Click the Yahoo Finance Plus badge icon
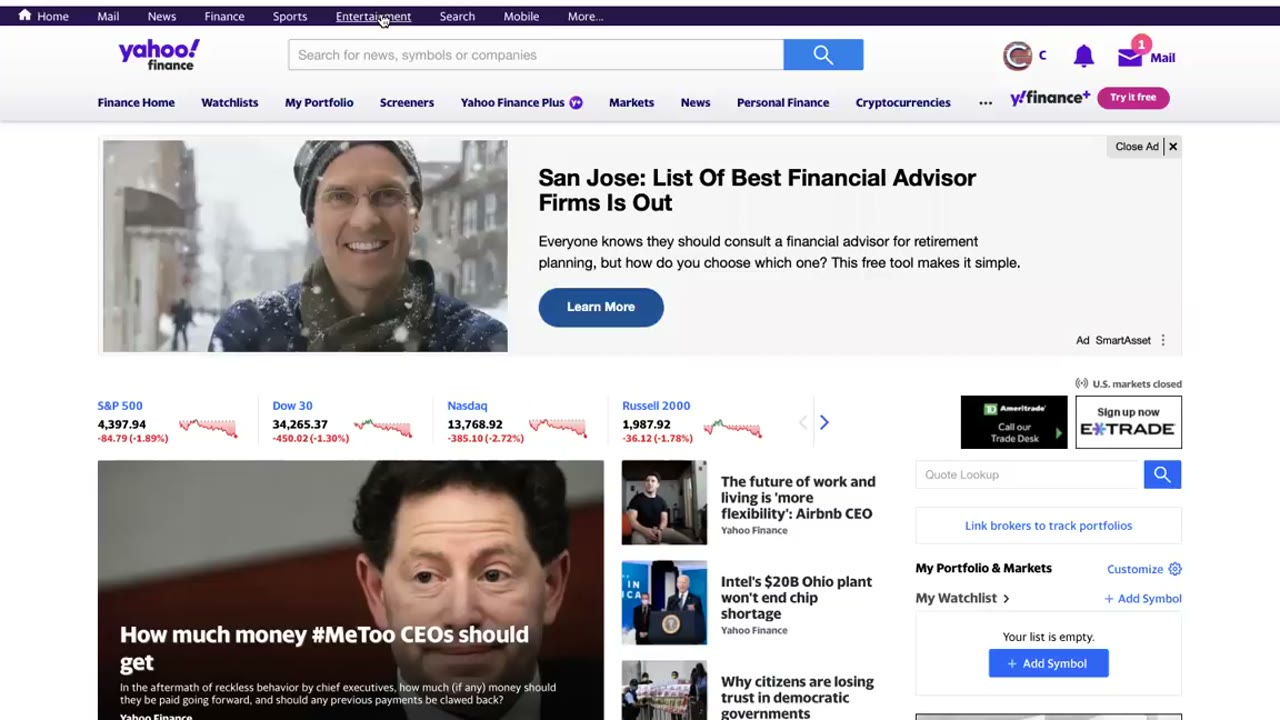Viewport: 1280px width, 720px height. 576,102
